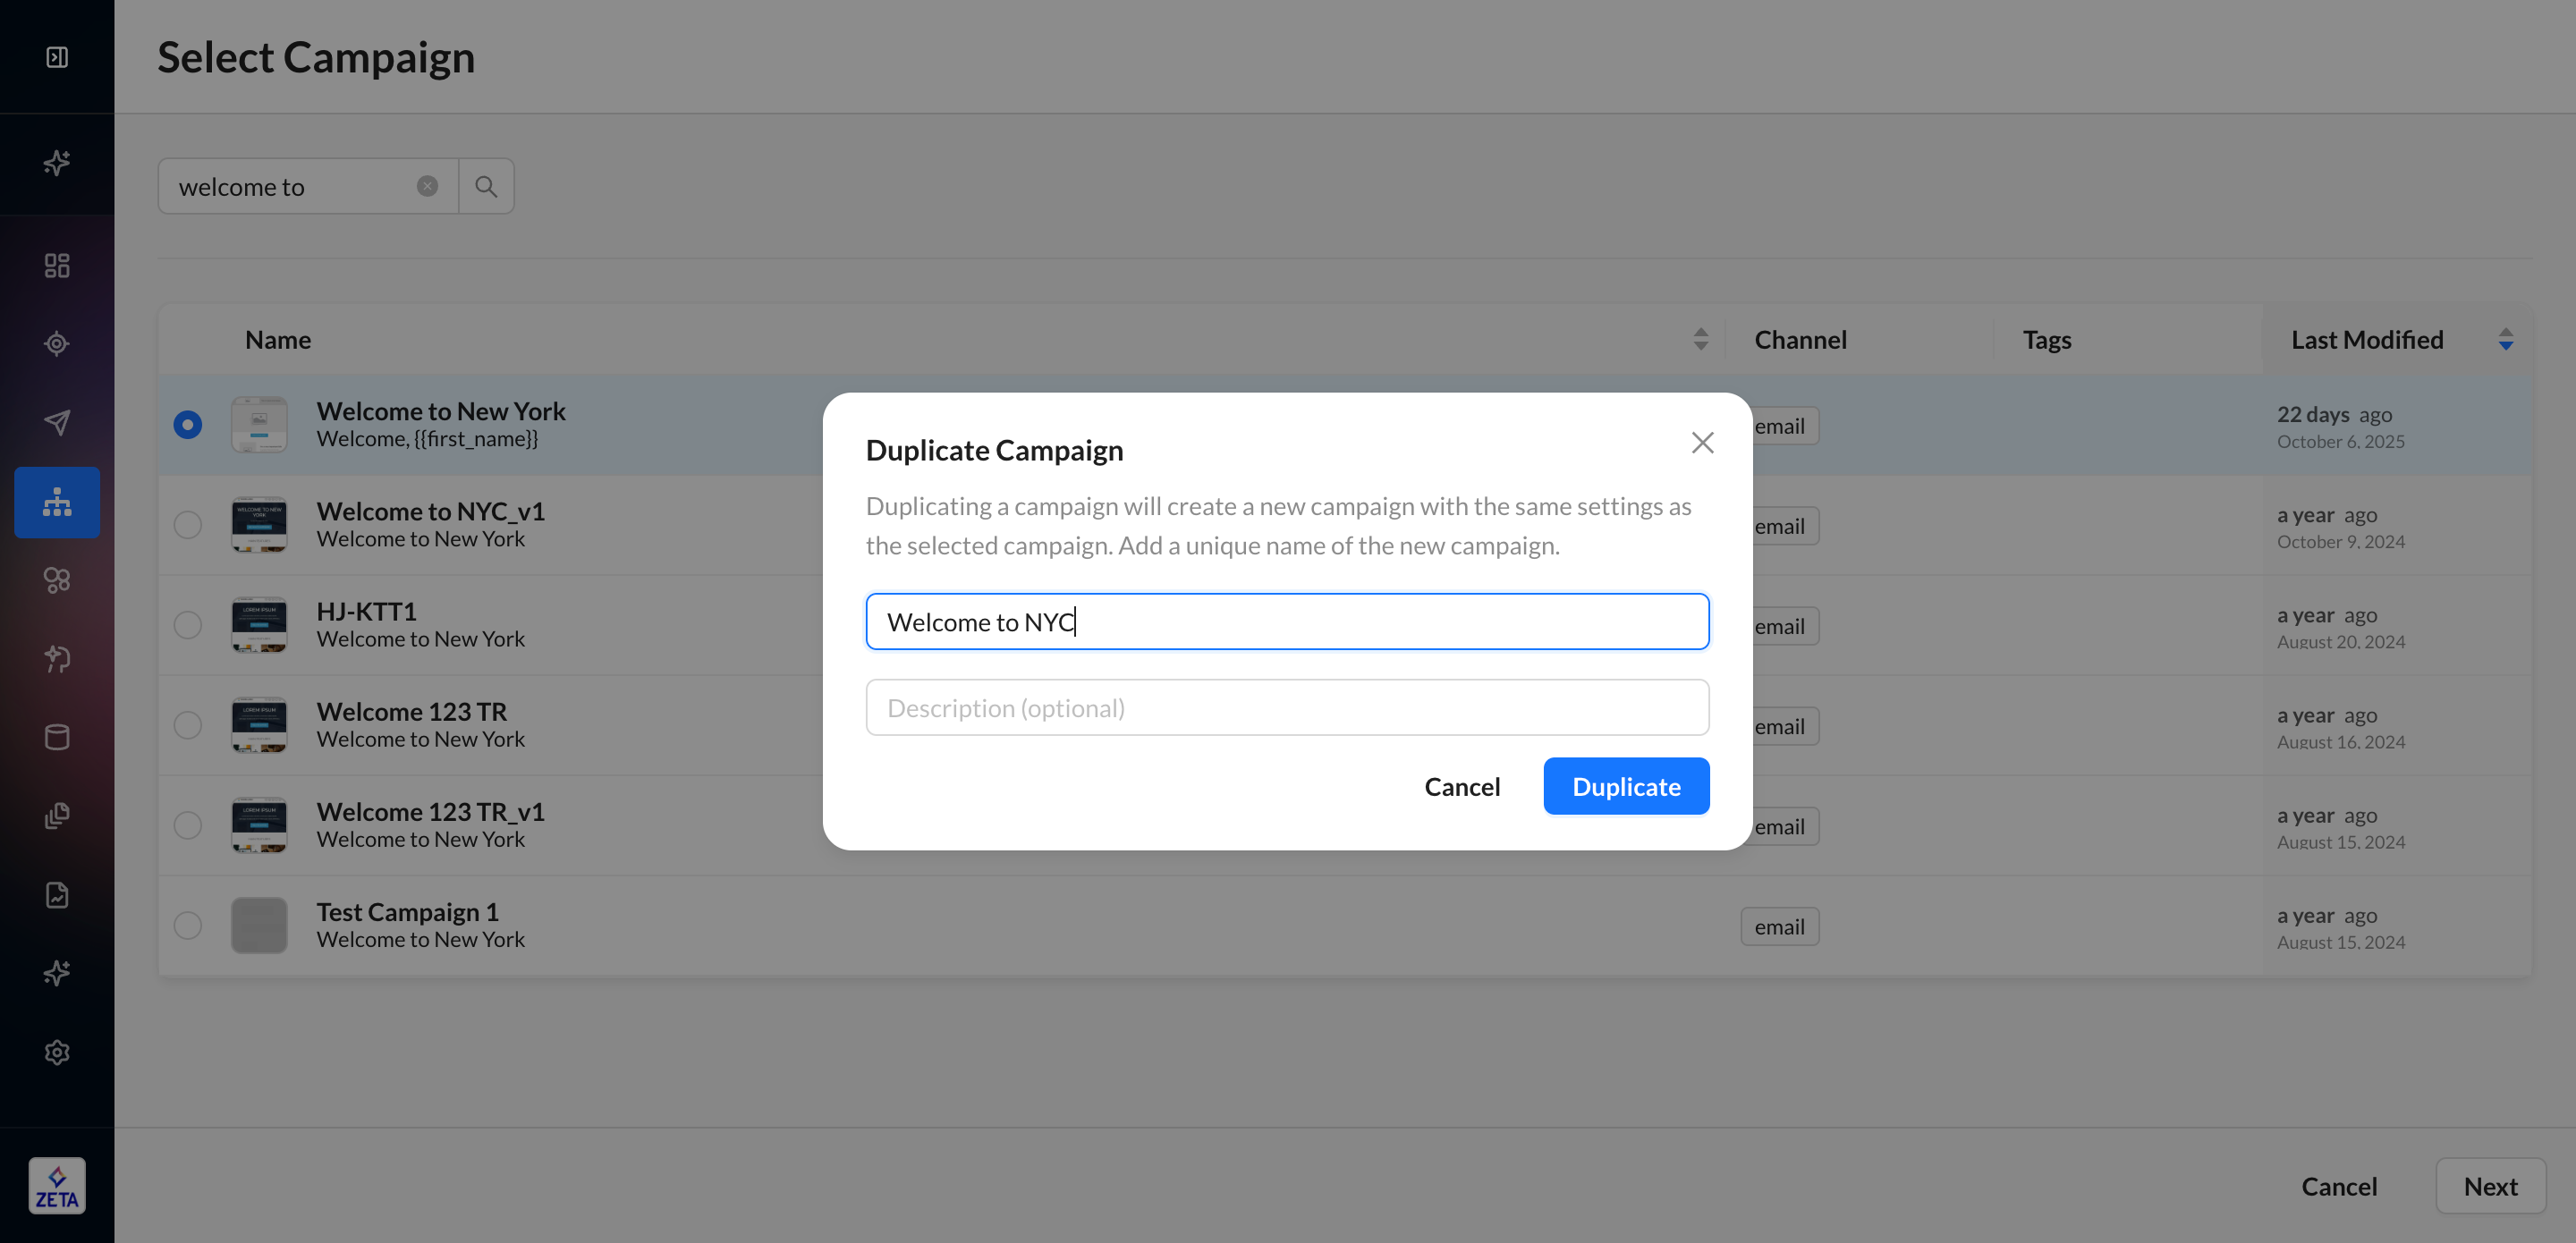Click the target audience icon in sidebar
This screenshot has height=1243, width=2576.
(x=57, y=344)
